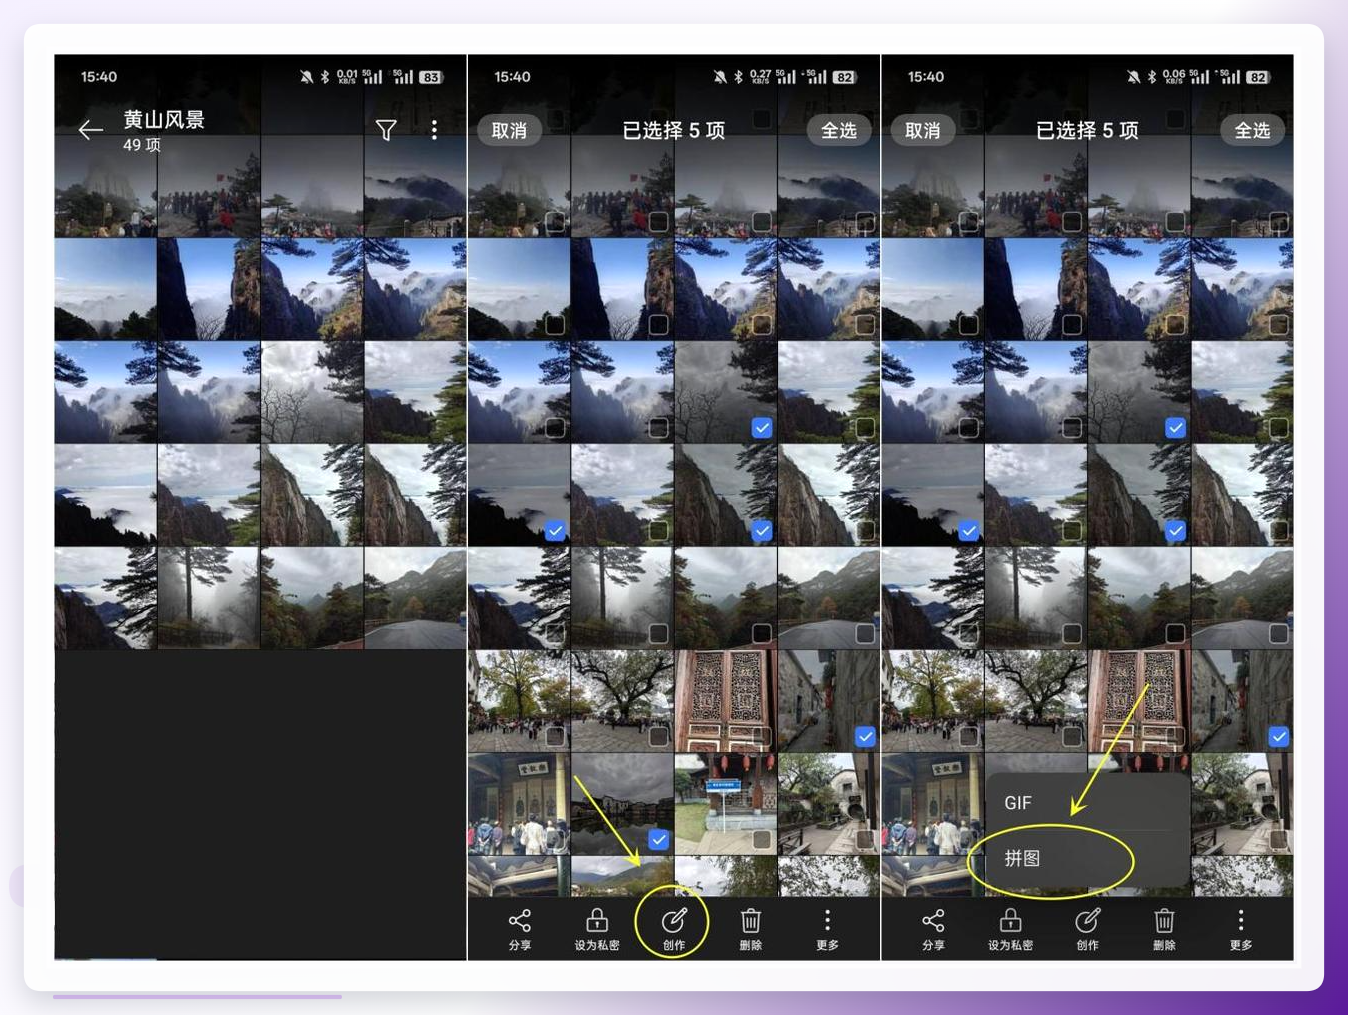Tap 全选 in the right screen
The image size is (1348, 1015).
point(1252,130)
